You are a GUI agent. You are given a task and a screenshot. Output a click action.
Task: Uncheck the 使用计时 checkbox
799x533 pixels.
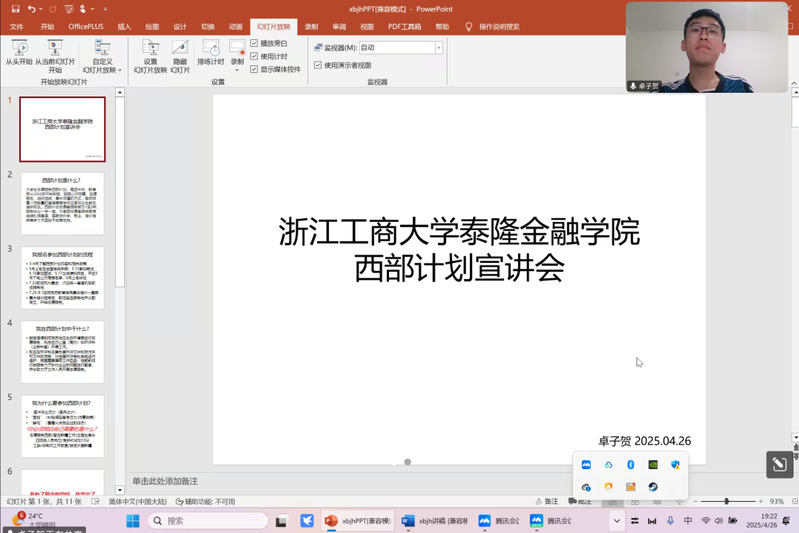[254, 57]
